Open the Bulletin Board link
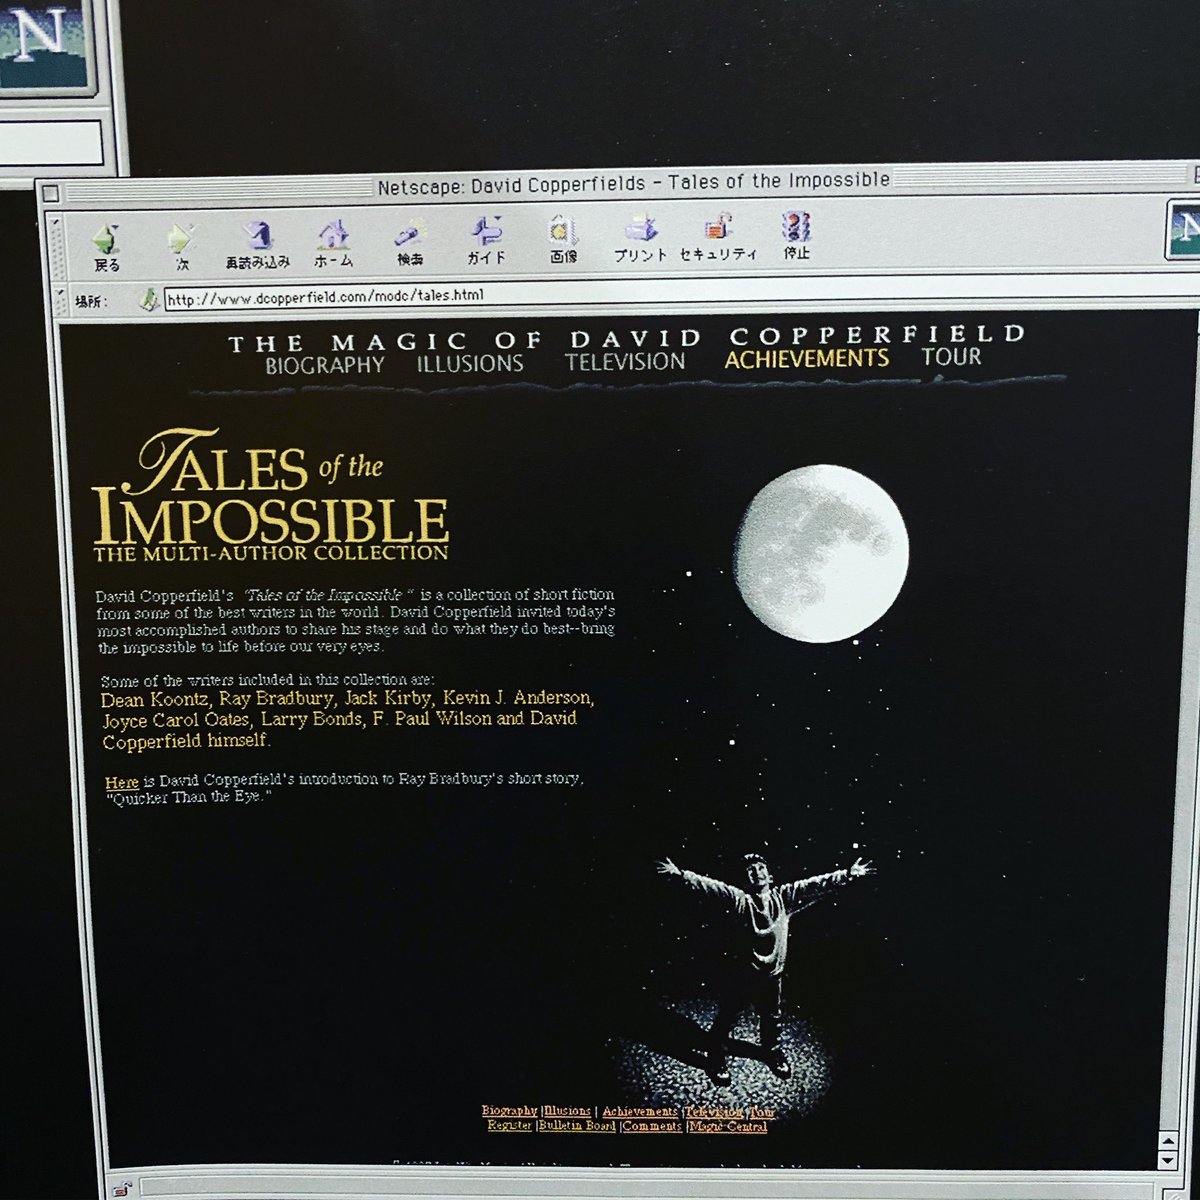The height and width of the screenshot is (1200, 1200). 577,1124
